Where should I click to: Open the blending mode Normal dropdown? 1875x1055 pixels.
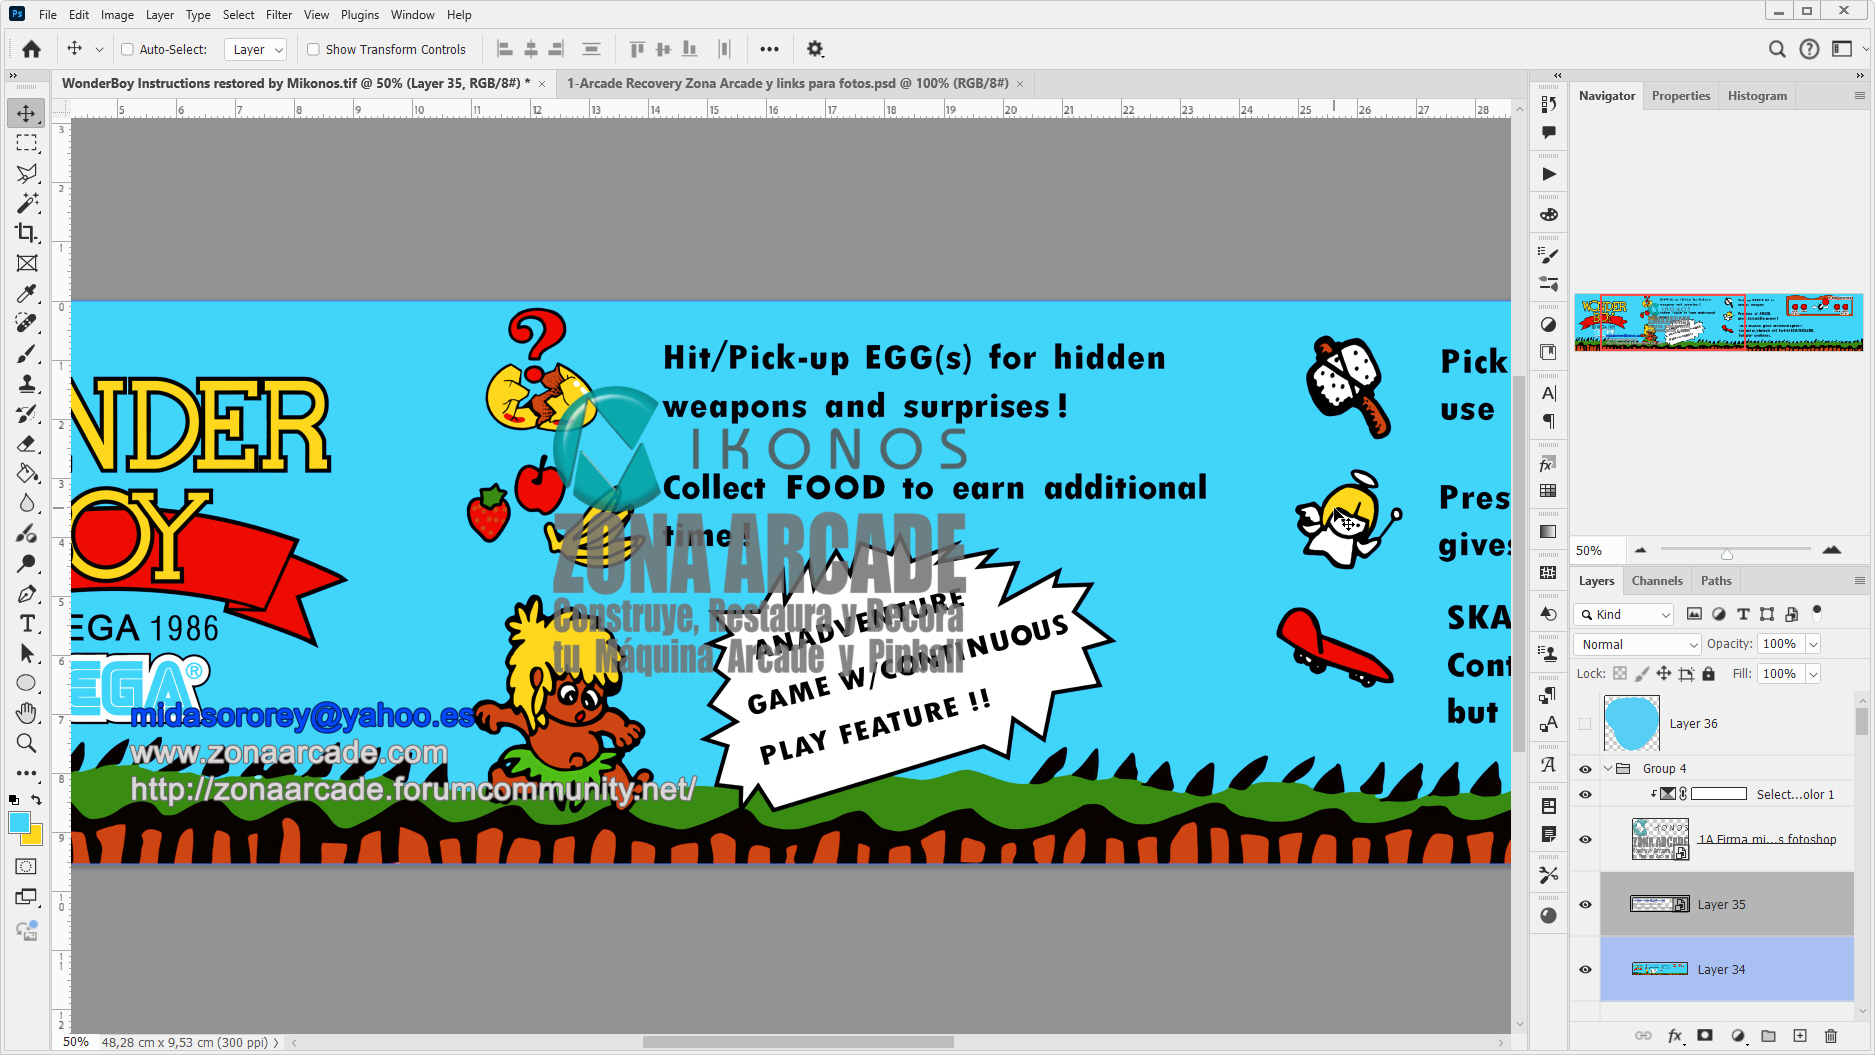tap(1637, 644)
